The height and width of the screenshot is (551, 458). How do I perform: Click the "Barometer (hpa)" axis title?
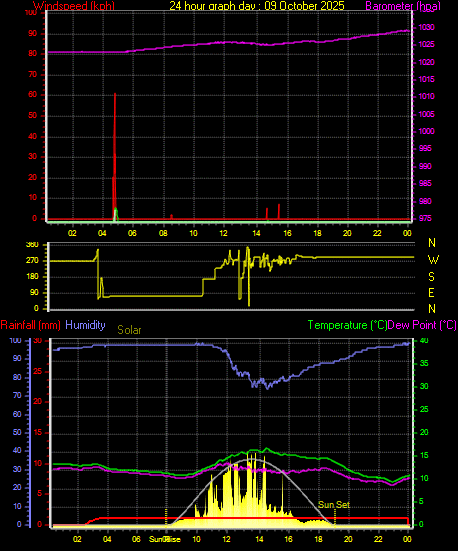click(x=403, y=6)
